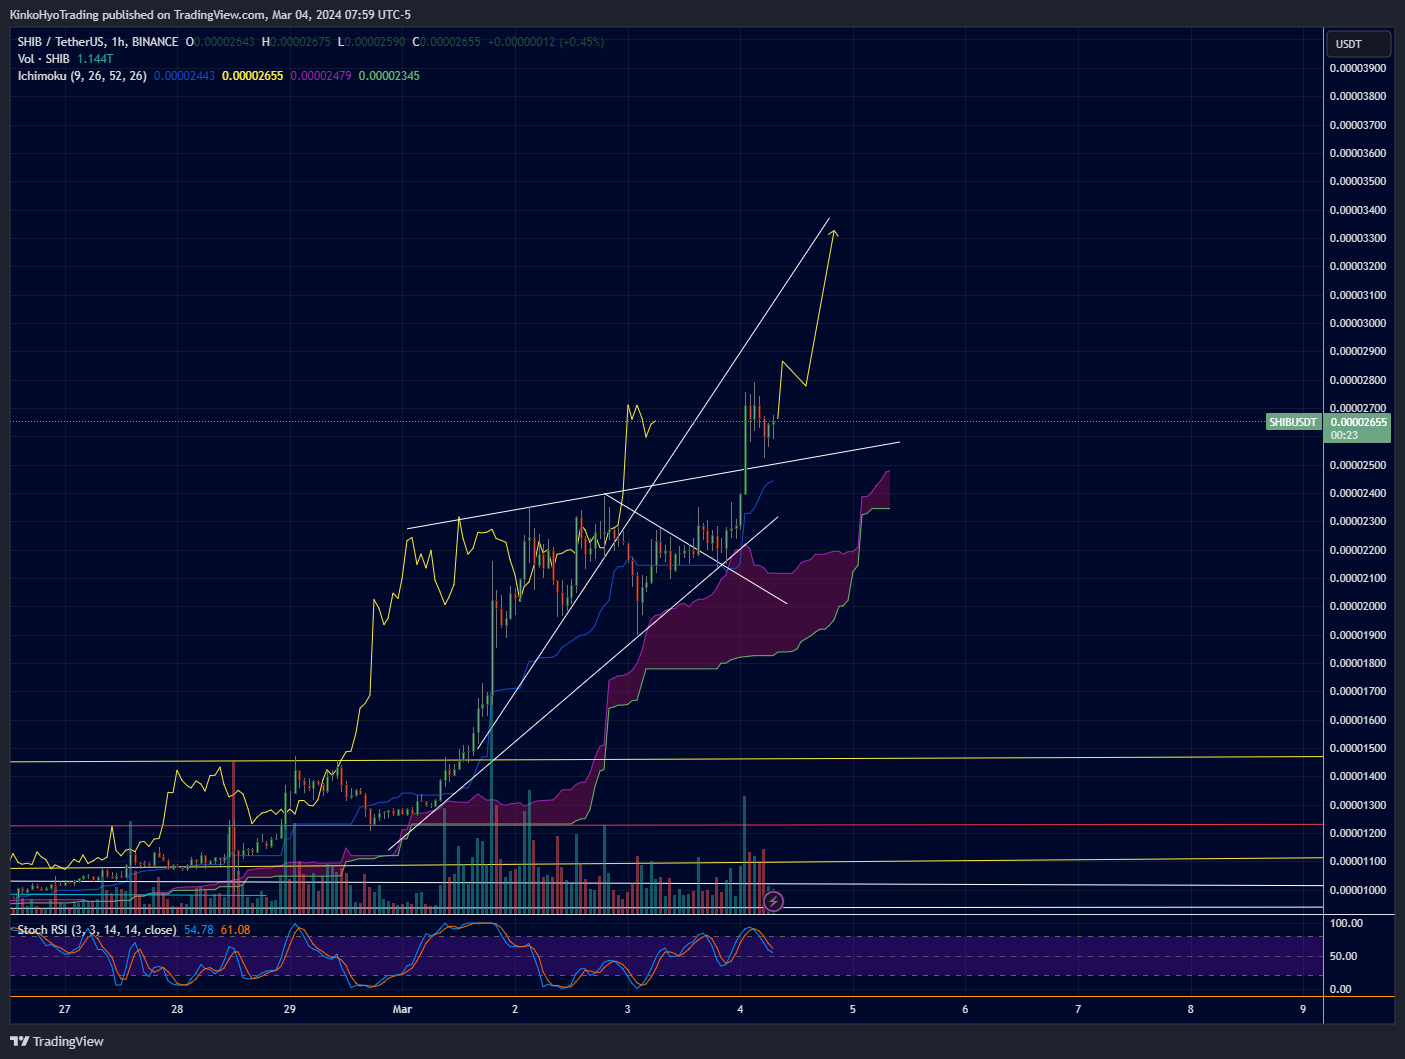The height and width of the screenshot is (1059, 1405).
Task: Click the 0.00001500 price axis label
Action: tap(1358, 748)
